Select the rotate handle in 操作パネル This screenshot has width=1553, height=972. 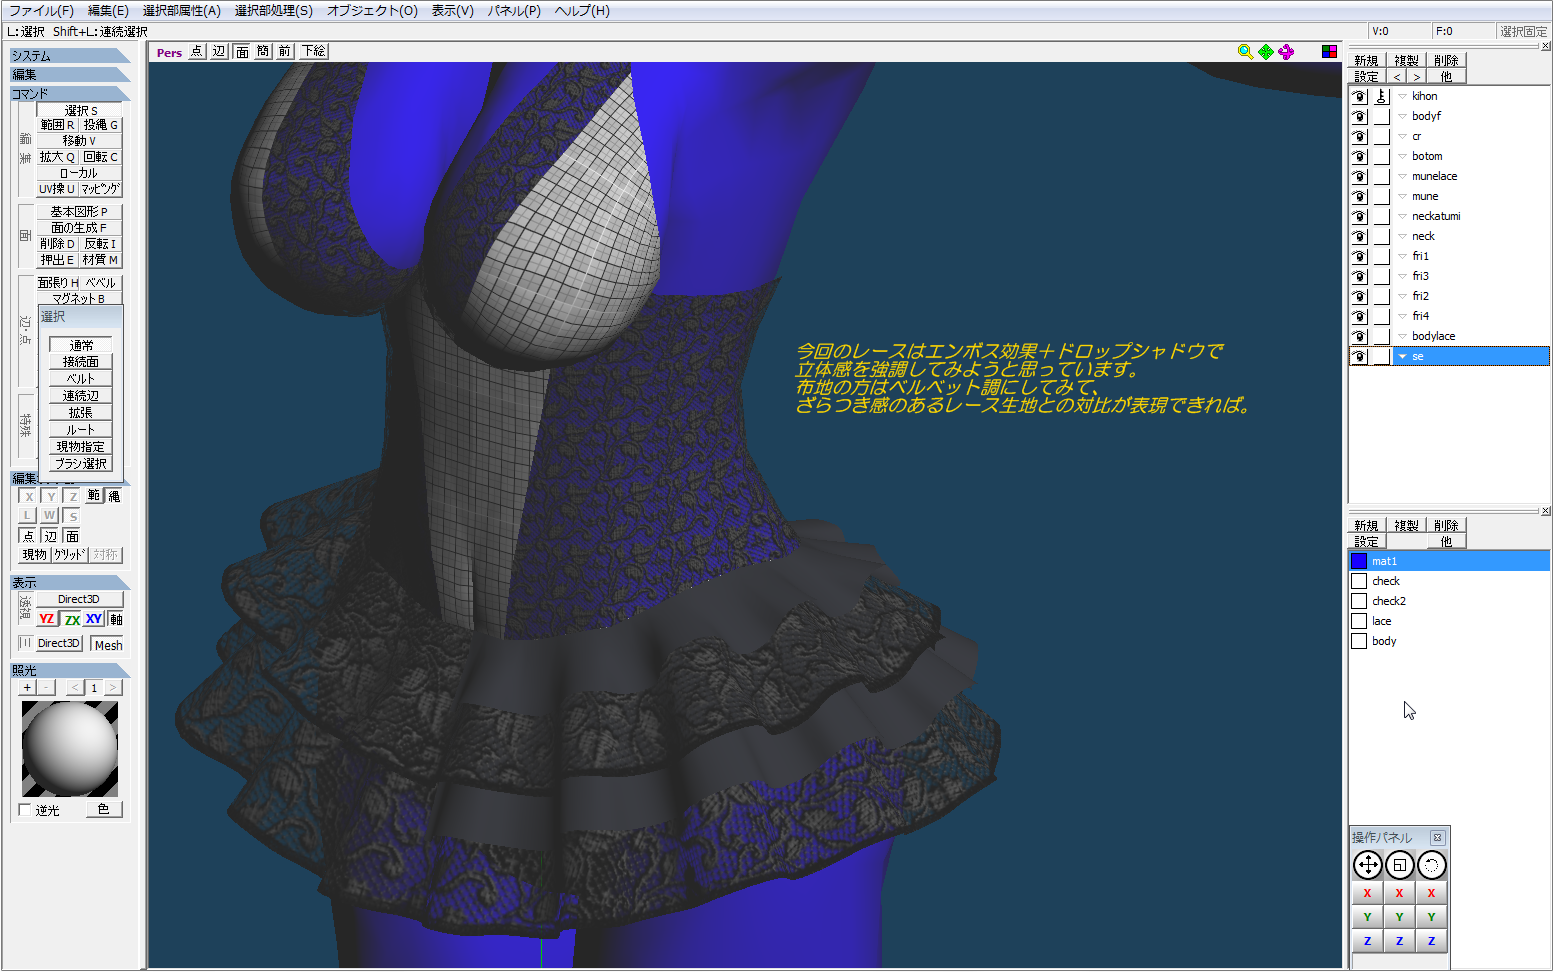1431,865
